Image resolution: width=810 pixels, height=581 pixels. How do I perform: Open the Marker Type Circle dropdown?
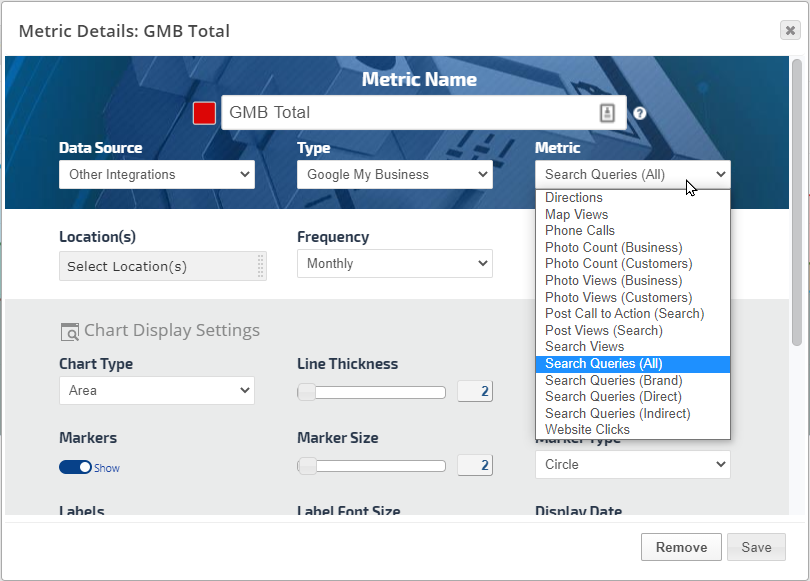click(632, 465)
